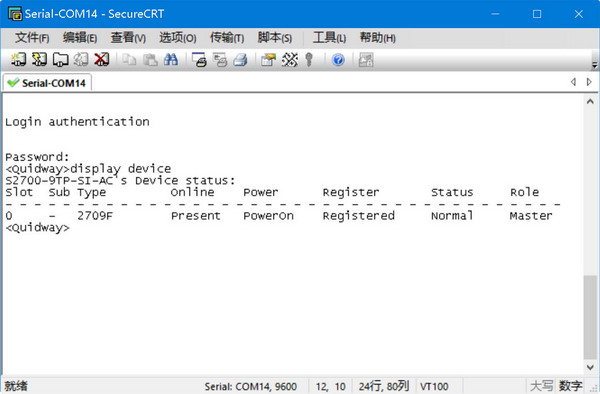Click 'VT100' in status bar

(x=434, y=386)
